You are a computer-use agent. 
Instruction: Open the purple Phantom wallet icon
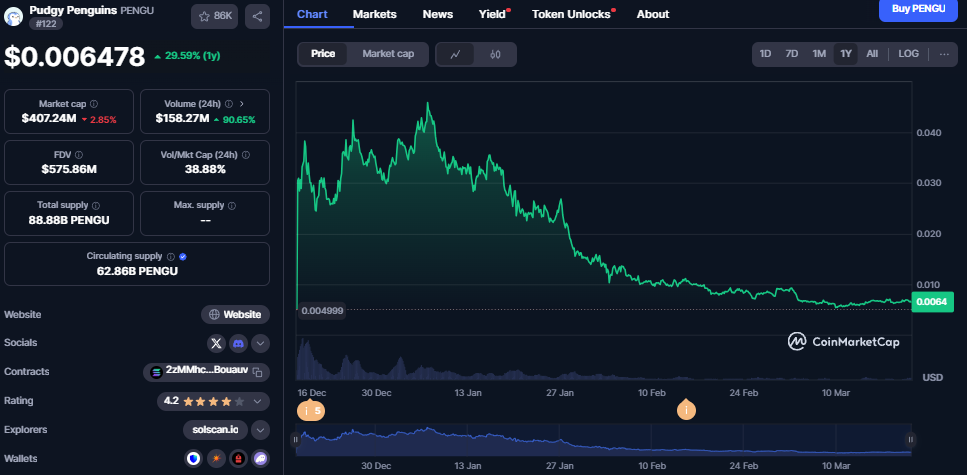click(x=261, y=458)
